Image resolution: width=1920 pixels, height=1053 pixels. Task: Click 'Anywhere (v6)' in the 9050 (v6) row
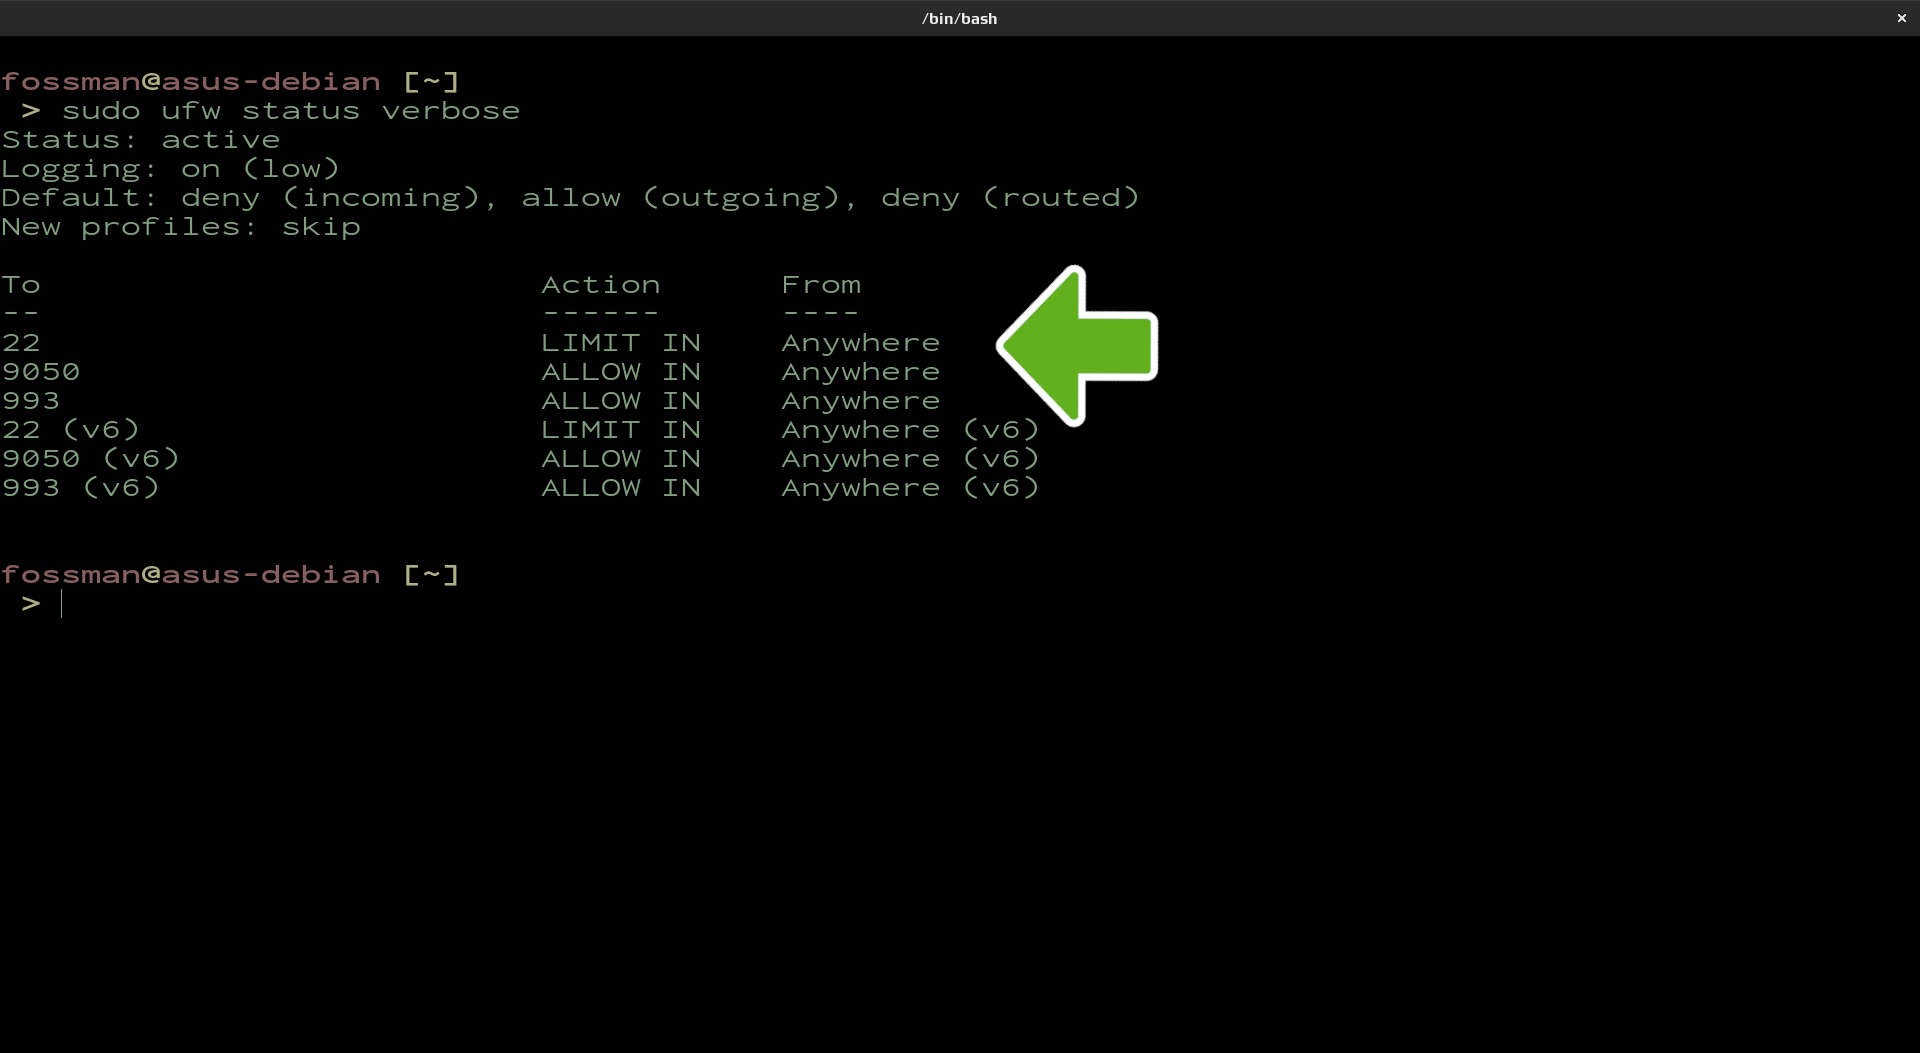click(x=910, y=459)
